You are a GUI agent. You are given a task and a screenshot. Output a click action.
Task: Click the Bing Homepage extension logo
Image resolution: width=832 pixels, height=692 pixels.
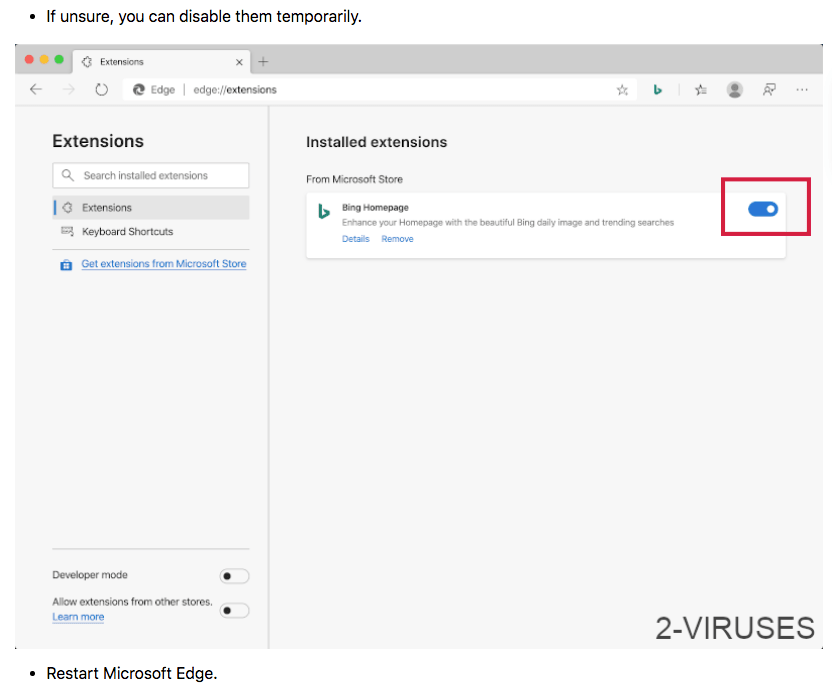click(324, 211)
